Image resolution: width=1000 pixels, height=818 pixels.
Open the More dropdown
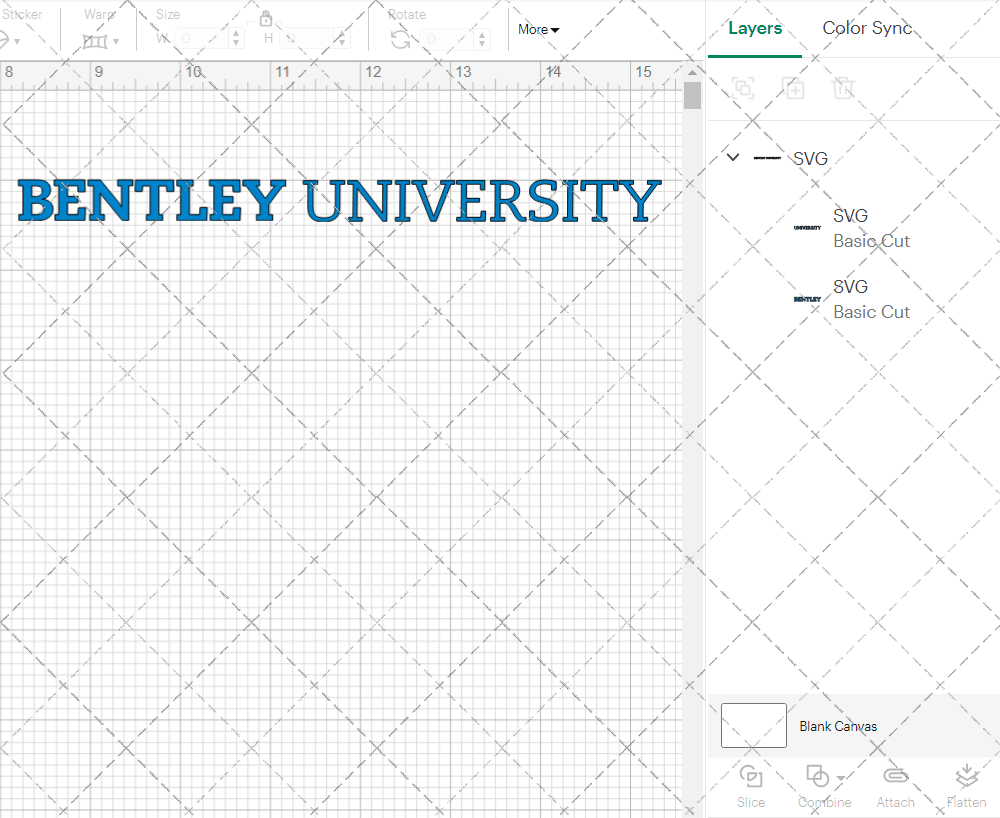[537, 30]
